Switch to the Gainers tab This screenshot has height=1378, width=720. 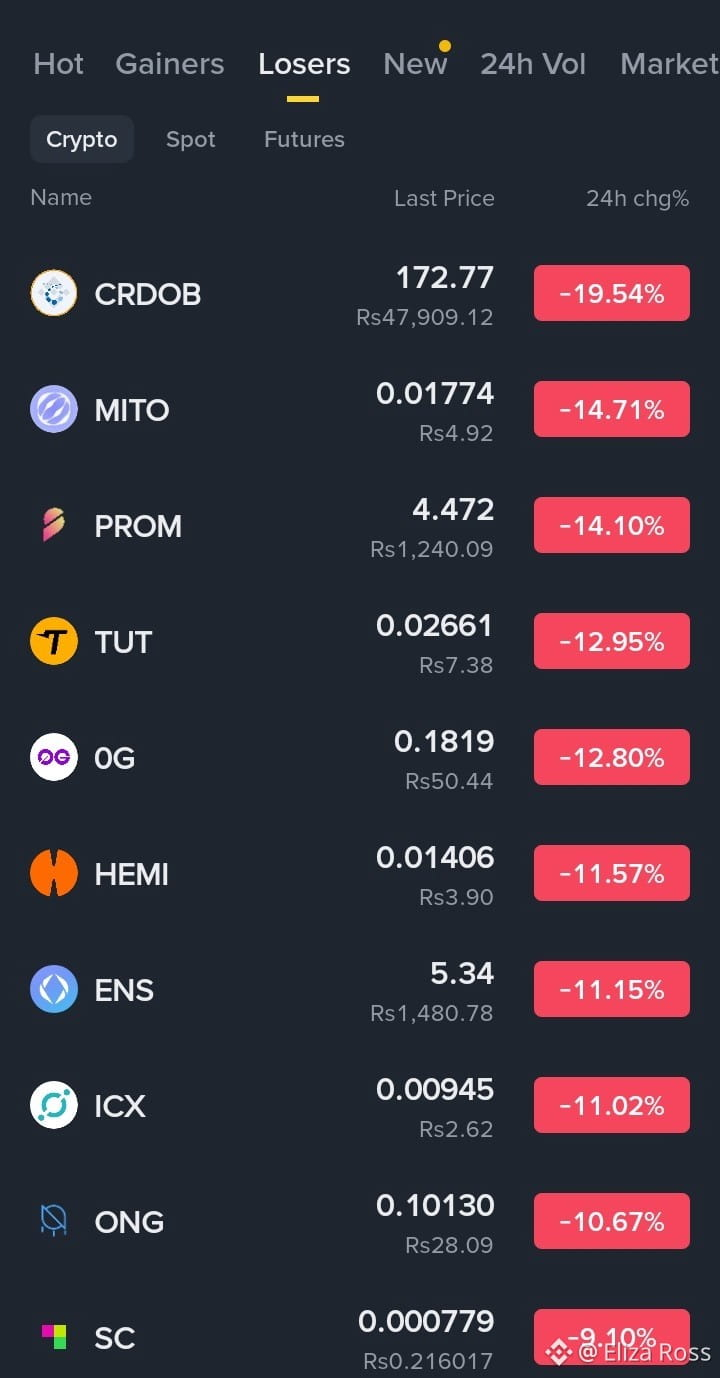click(170, 64)
